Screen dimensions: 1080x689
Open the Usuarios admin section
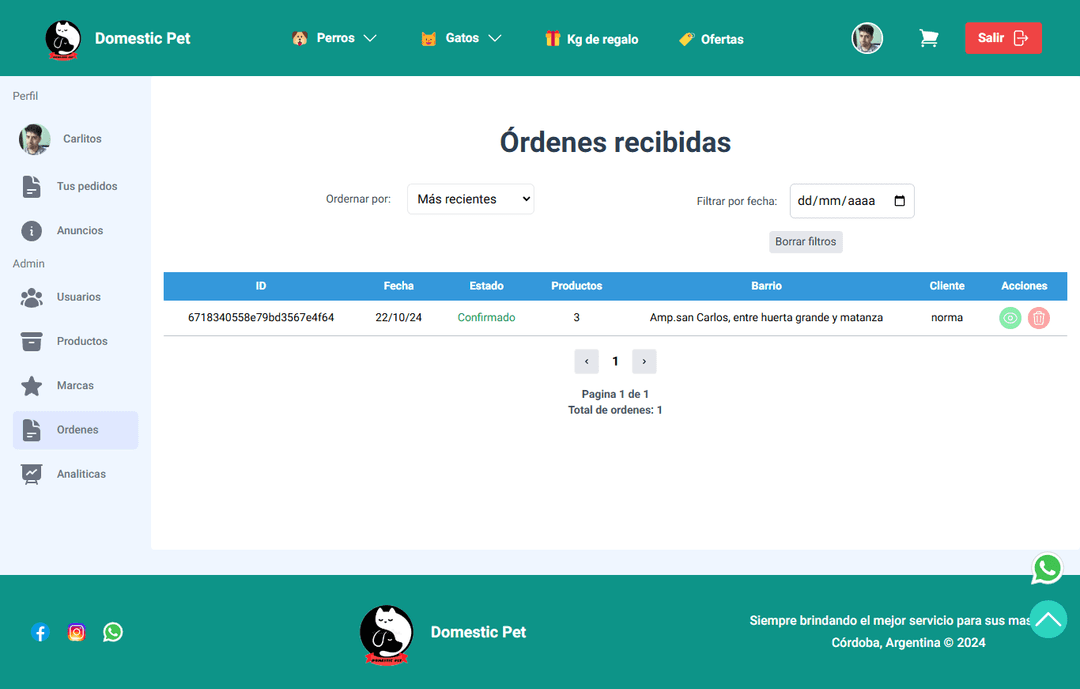pos(78,297)
